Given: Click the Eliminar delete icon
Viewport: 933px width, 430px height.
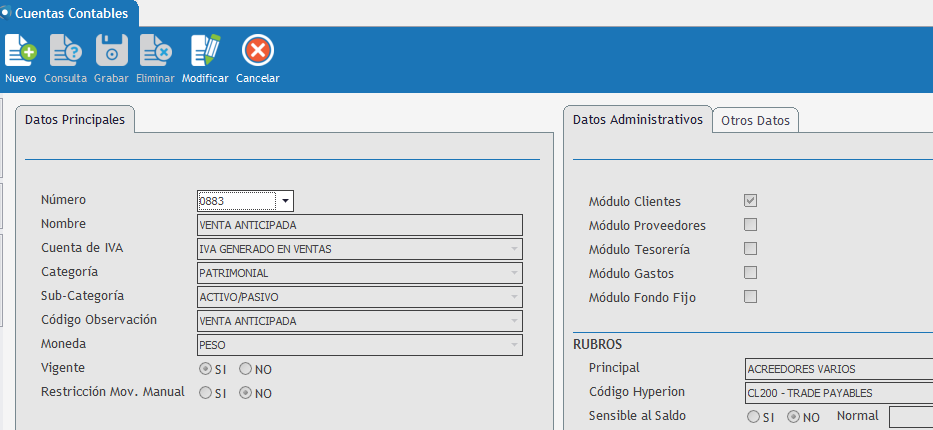Looking at the screenshot, I should [155, 51].
